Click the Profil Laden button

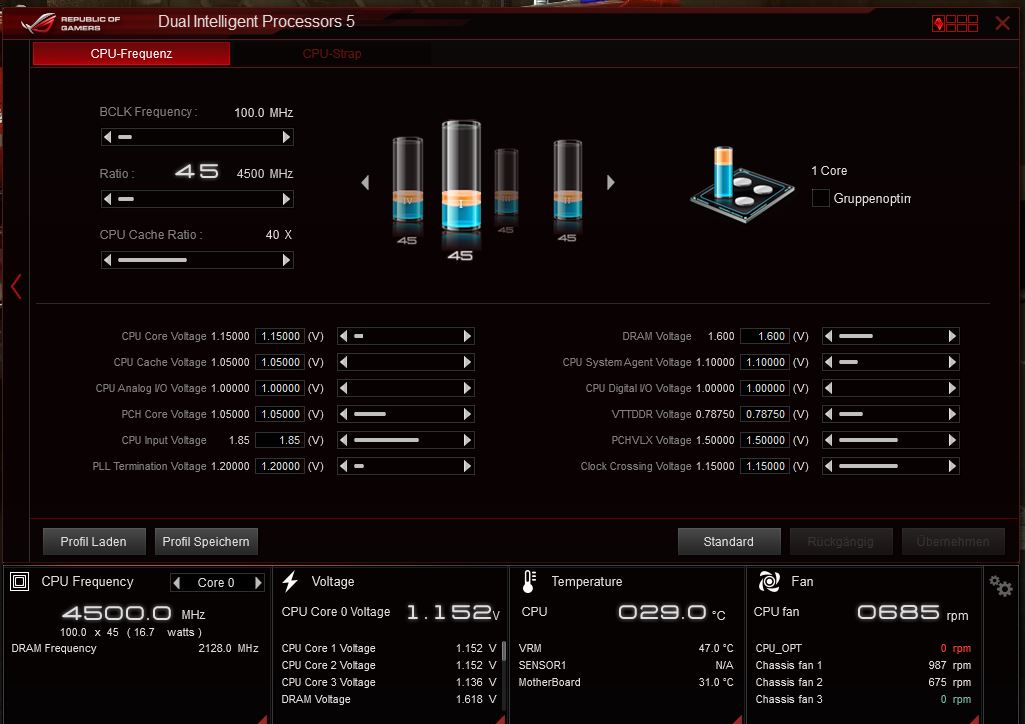pos(93,542)
